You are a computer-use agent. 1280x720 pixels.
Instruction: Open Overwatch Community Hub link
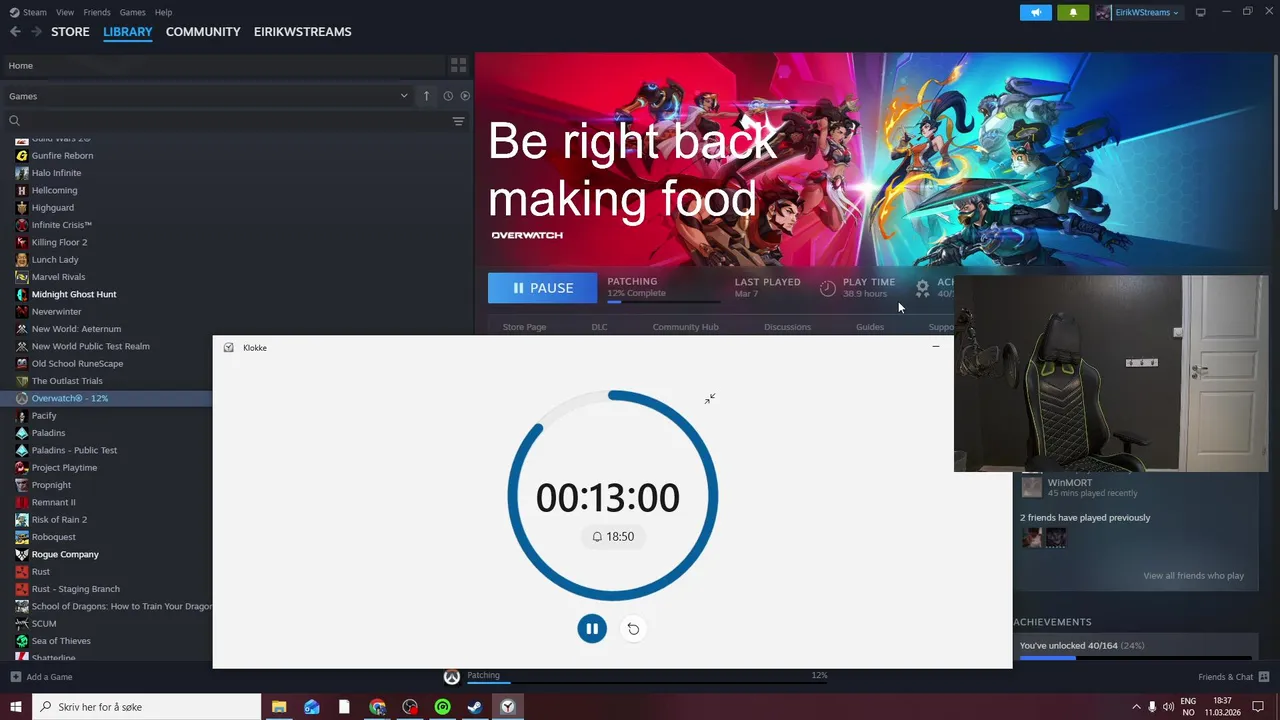[685, 327]
